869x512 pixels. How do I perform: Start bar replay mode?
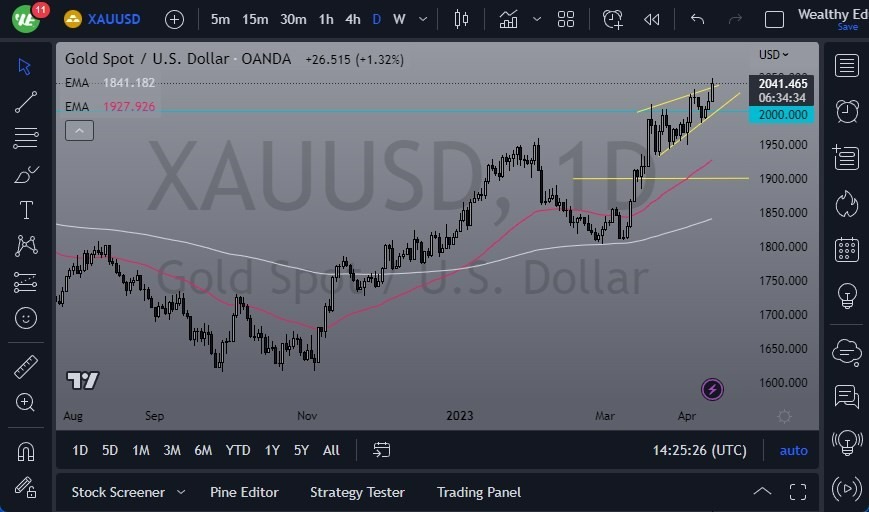[652, 20]
